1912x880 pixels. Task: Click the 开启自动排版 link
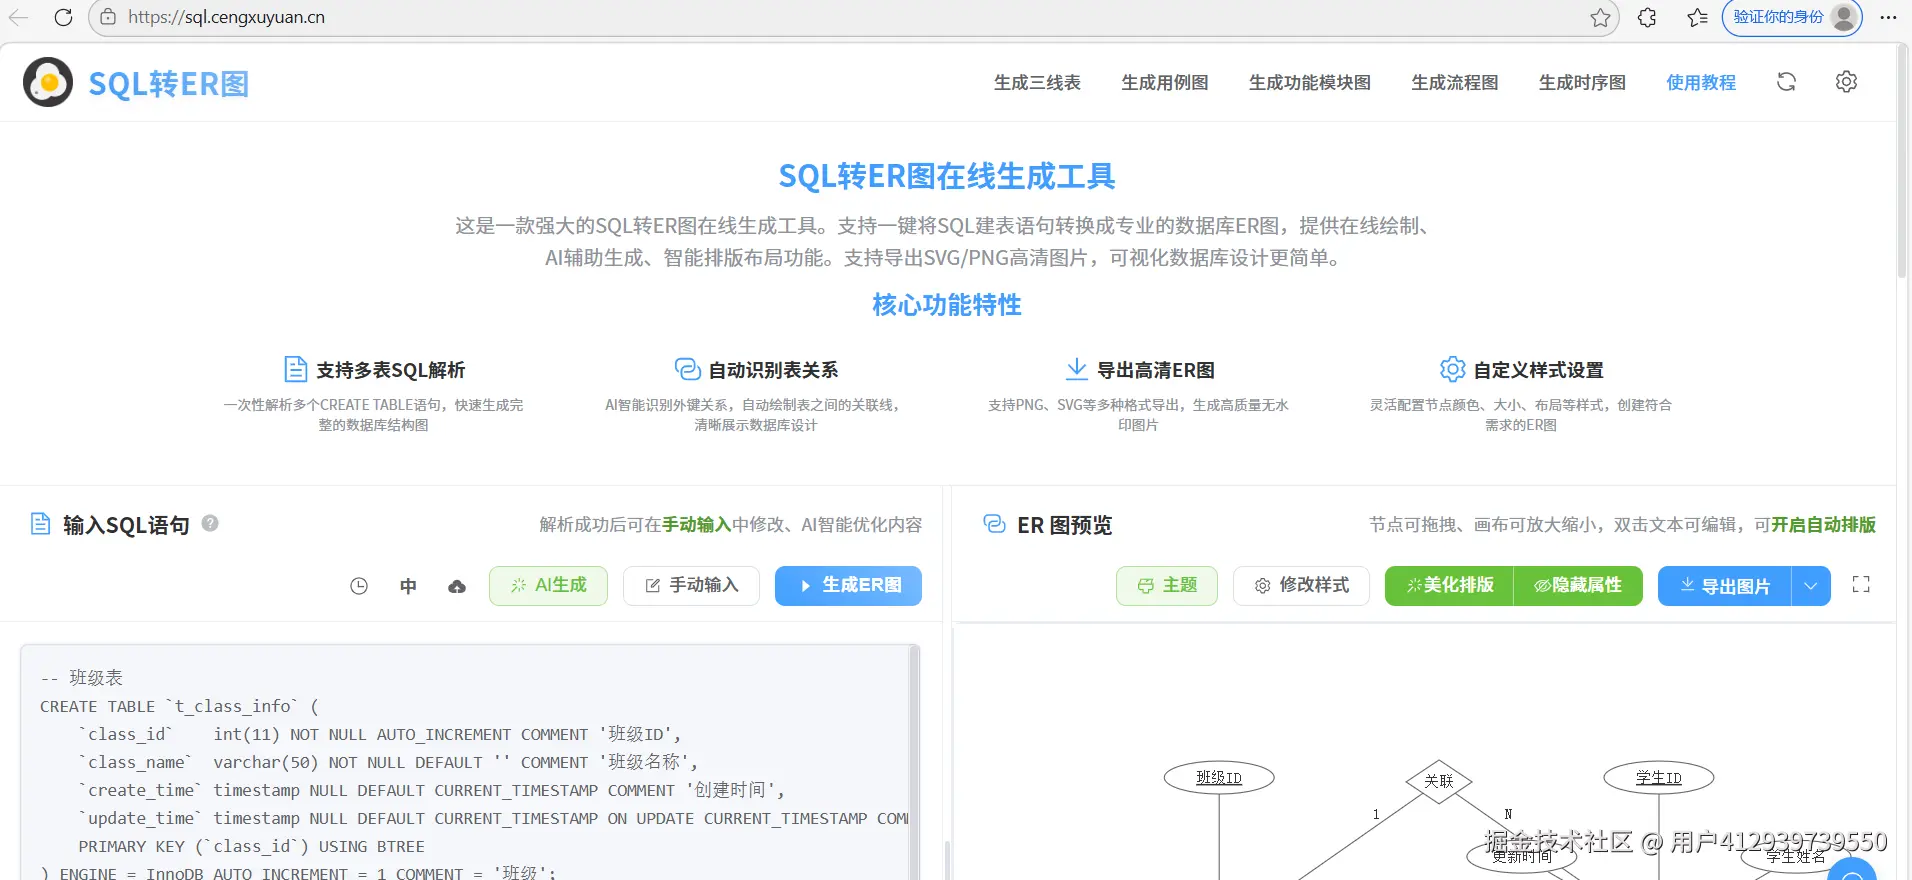pos(1823,525)
